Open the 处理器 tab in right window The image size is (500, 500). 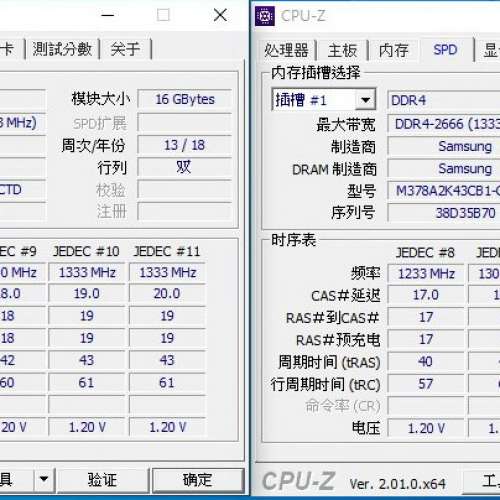286,51
